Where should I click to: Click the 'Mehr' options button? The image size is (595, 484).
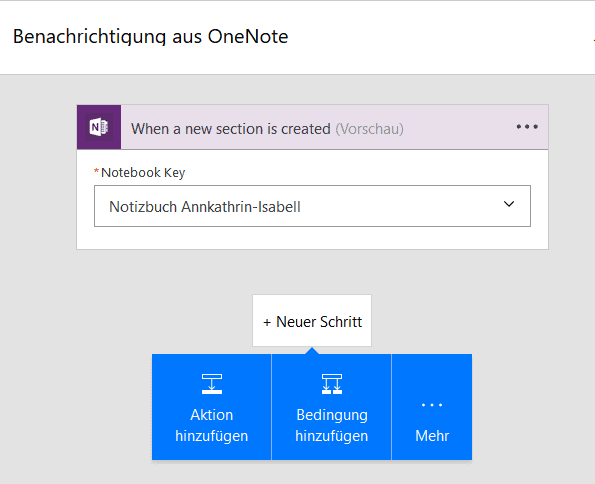(x=432, y=407)
